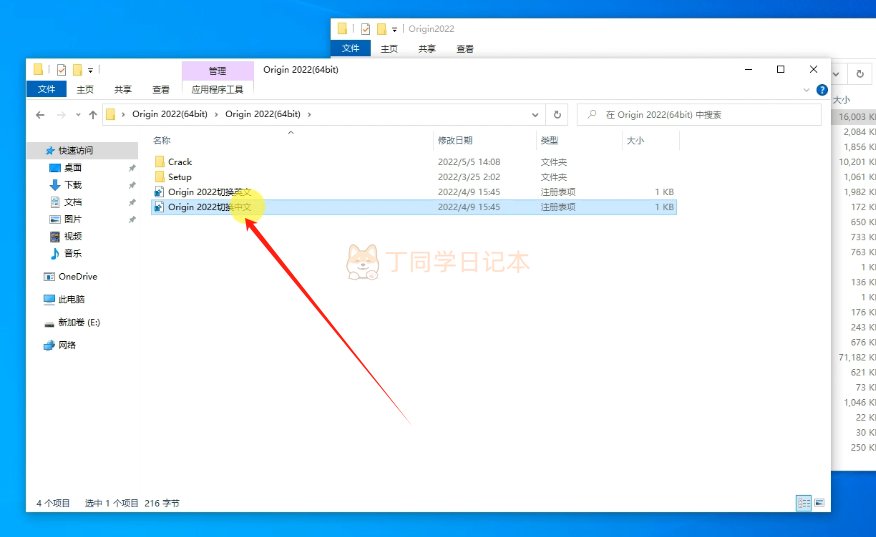
Task: Refresh the Origin 2022(64bit) folder view
Action: 557,115
